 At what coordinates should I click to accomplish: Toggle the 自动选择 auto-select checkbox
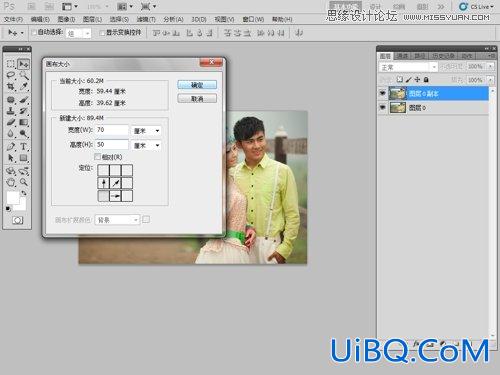(x=33, y=32)
